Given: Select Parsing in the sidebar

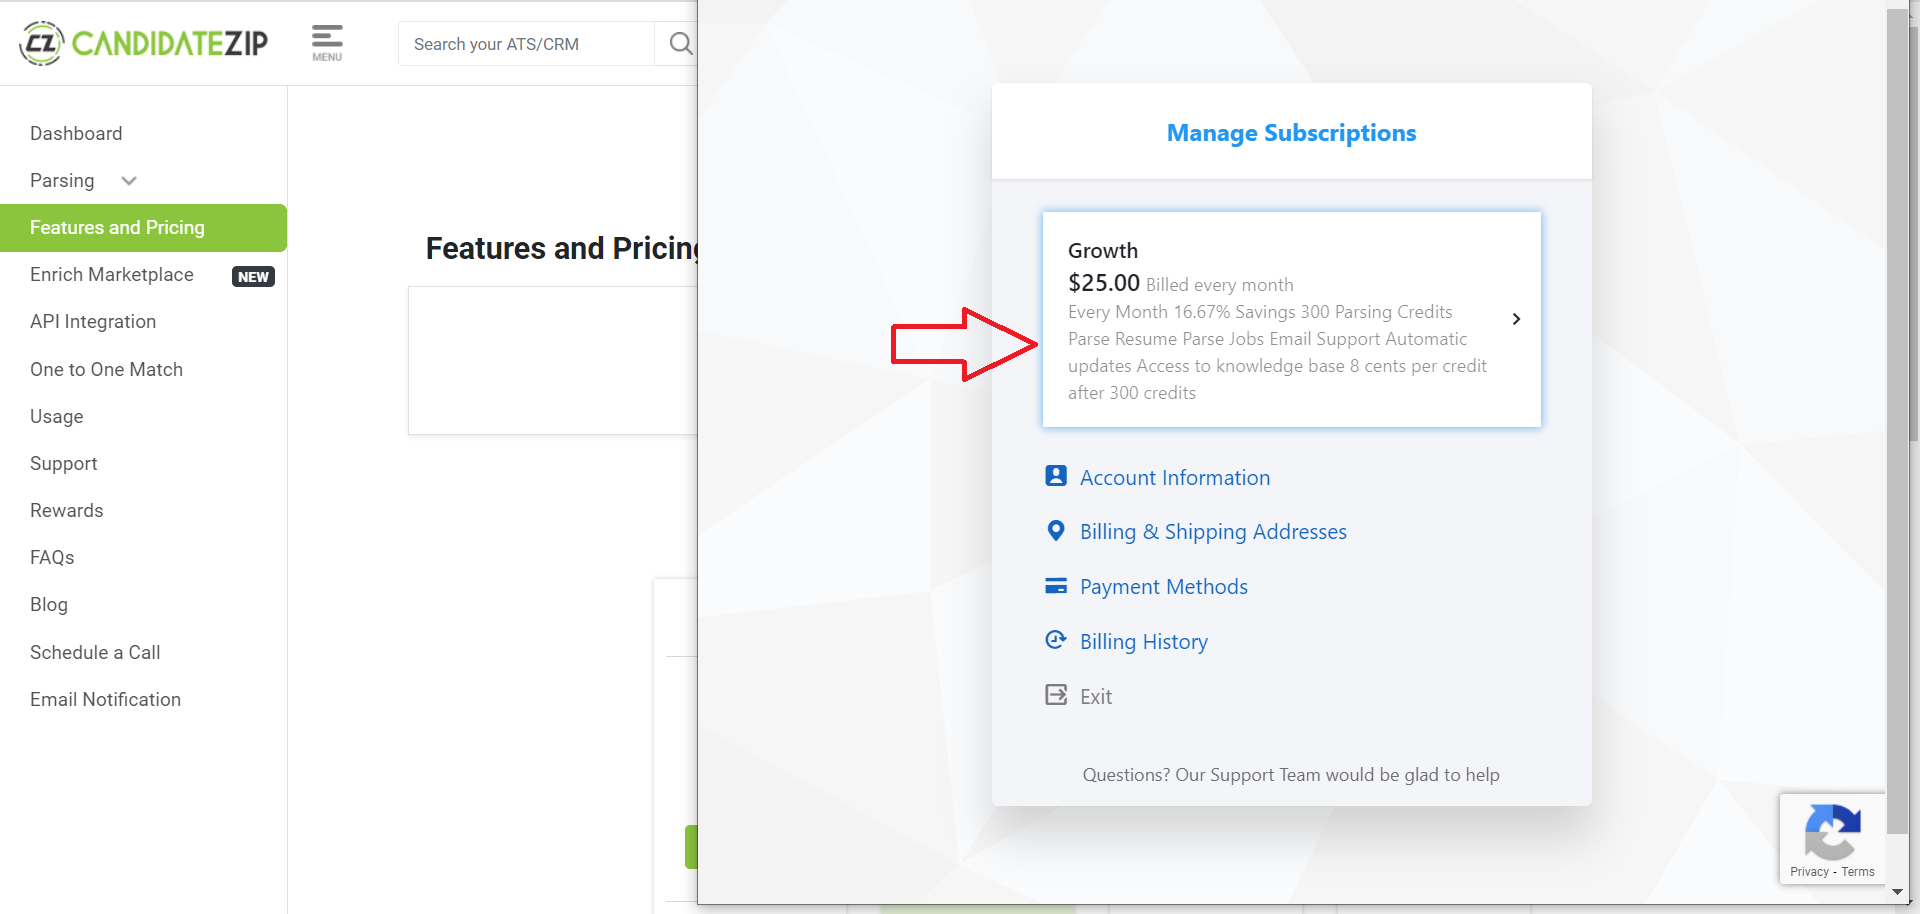Looking at the screenshot, I should 62,180.
